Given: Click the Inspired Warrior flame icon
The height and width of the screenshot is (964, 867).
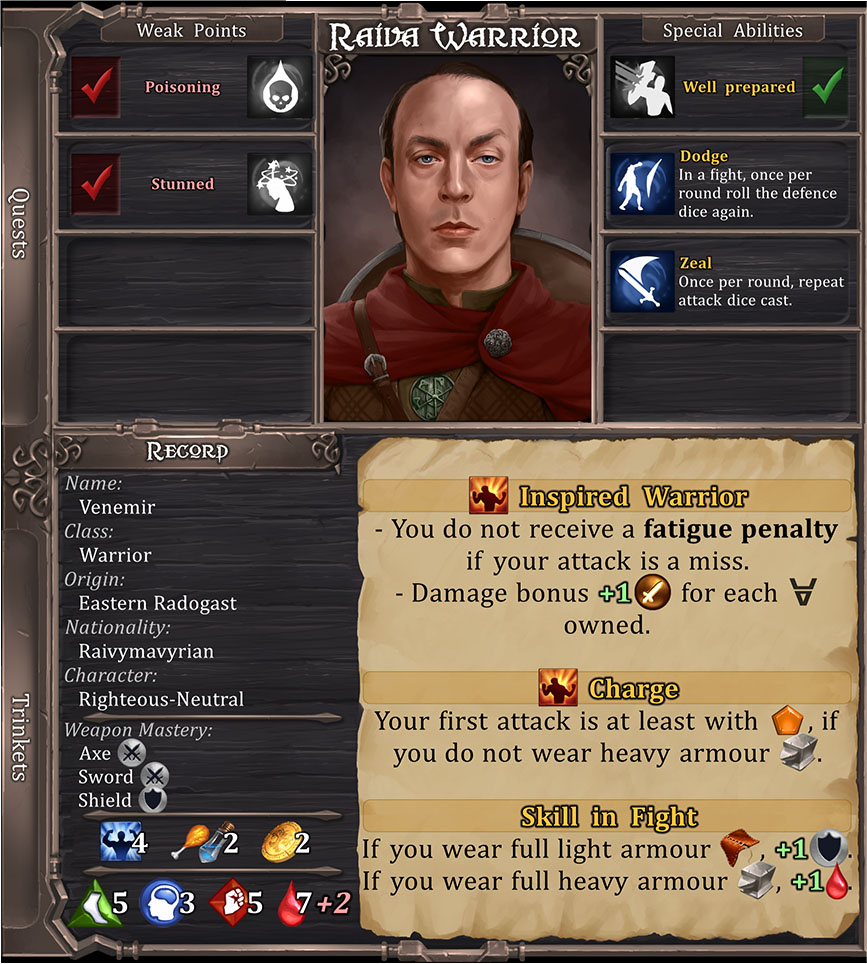Looking at the screenshot, I should tap(488, 495).
